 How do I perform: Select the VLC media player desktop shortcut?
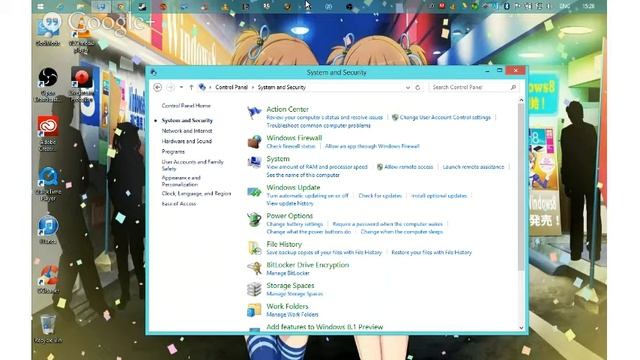[82, 36]
